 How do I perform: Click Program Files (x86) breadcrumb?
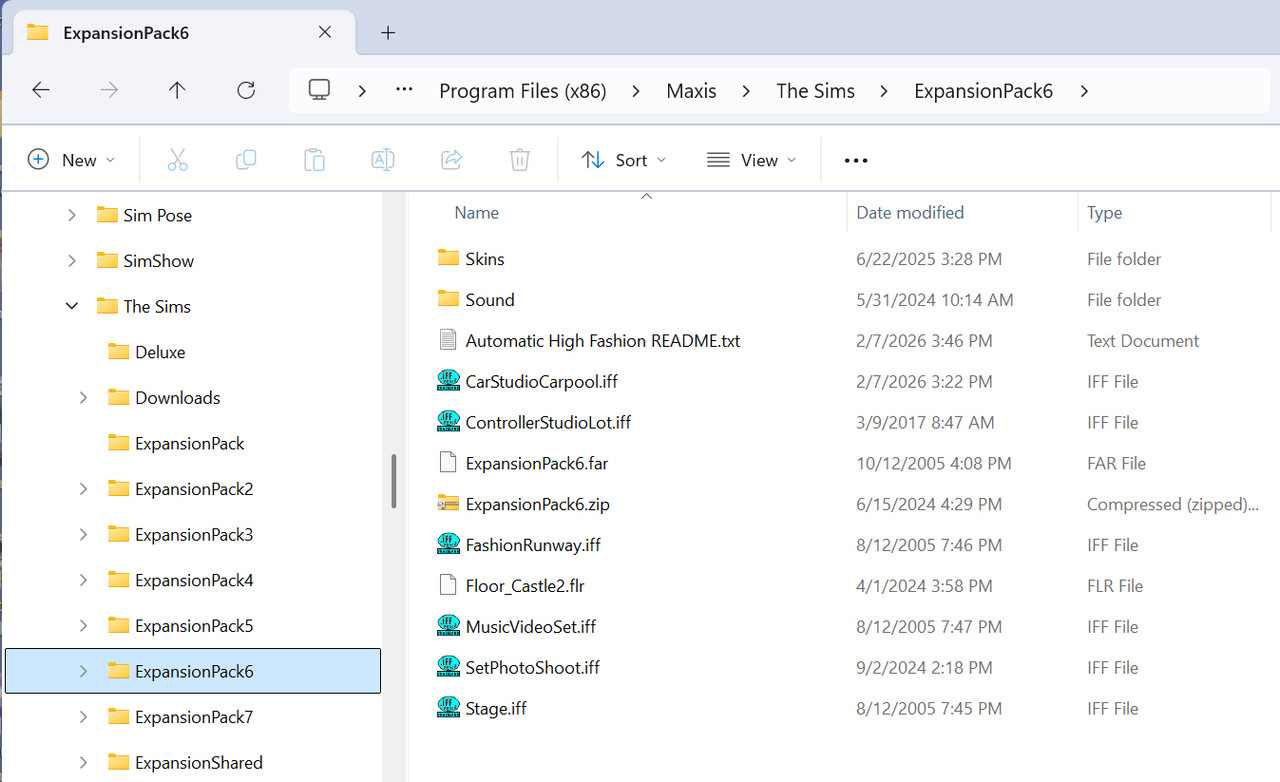point(523,91)
